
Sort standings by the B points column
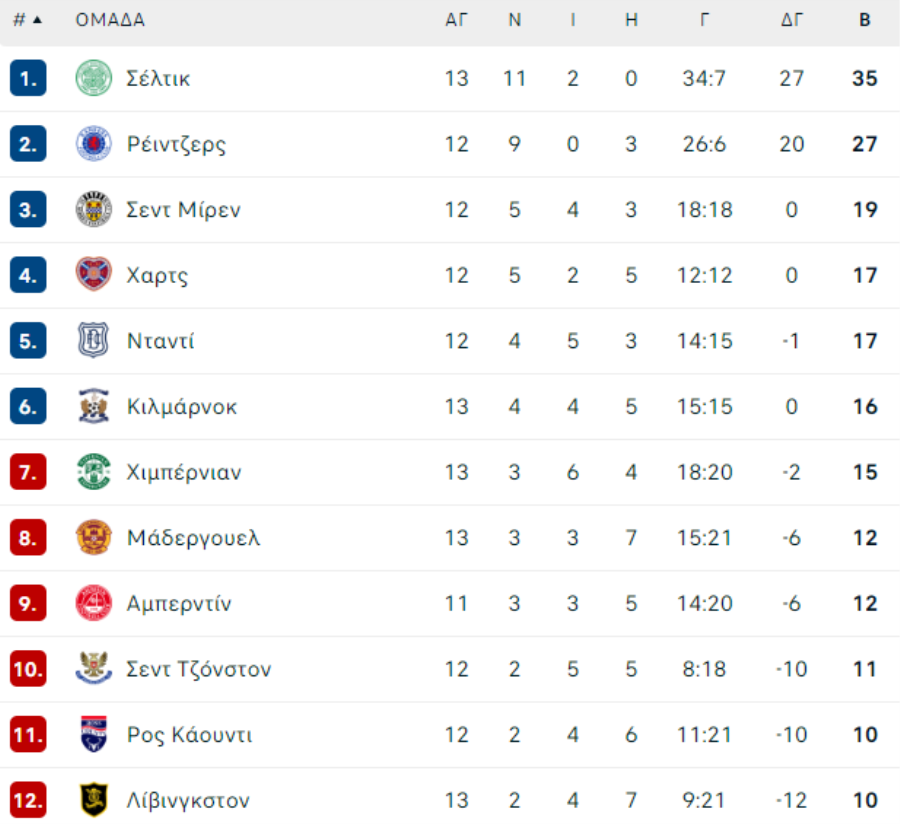point(864,20)
